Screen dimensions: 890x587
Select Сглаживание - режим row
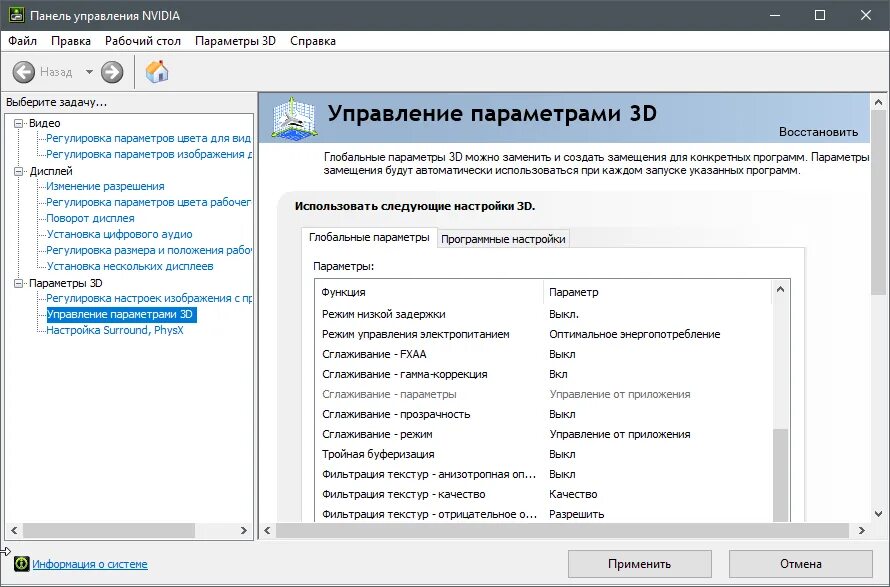tap(543, 434)
